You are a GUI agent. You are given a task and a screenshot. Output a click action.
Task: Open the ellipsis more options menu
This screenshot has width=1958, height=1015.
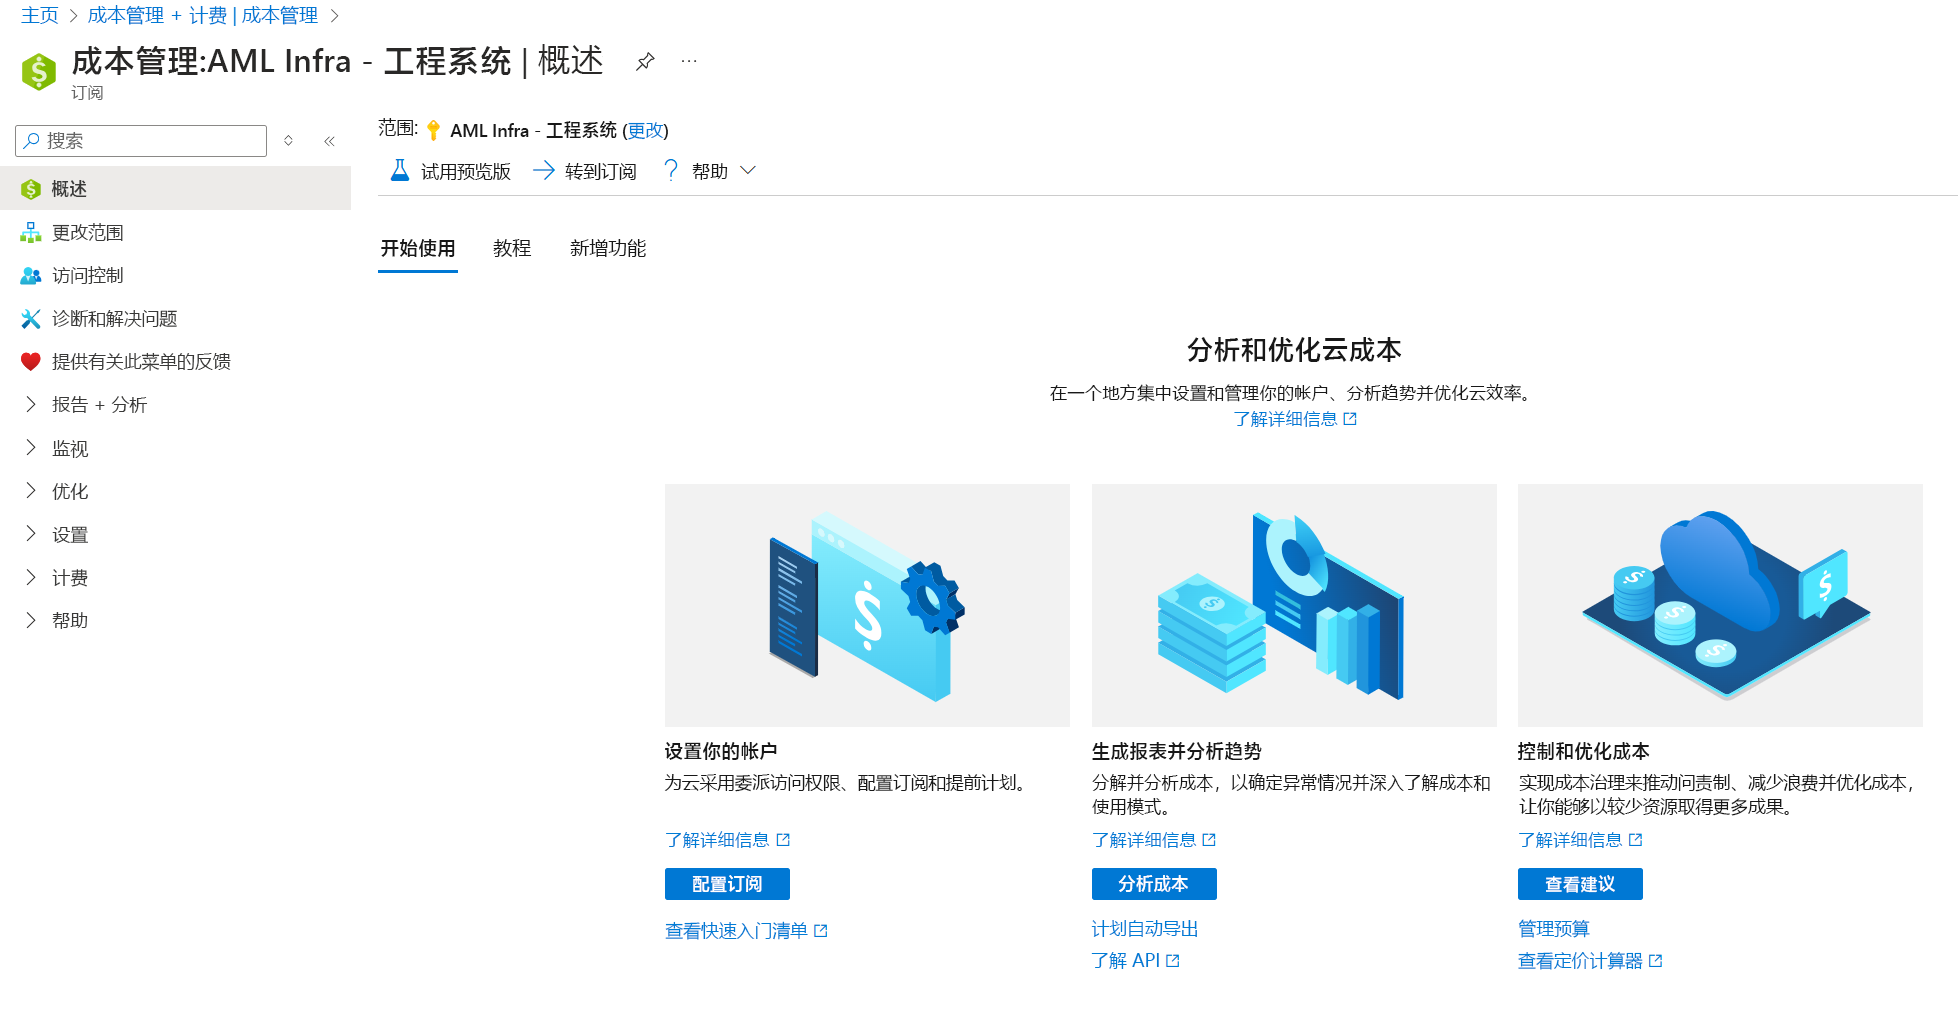tap(689, 62)
